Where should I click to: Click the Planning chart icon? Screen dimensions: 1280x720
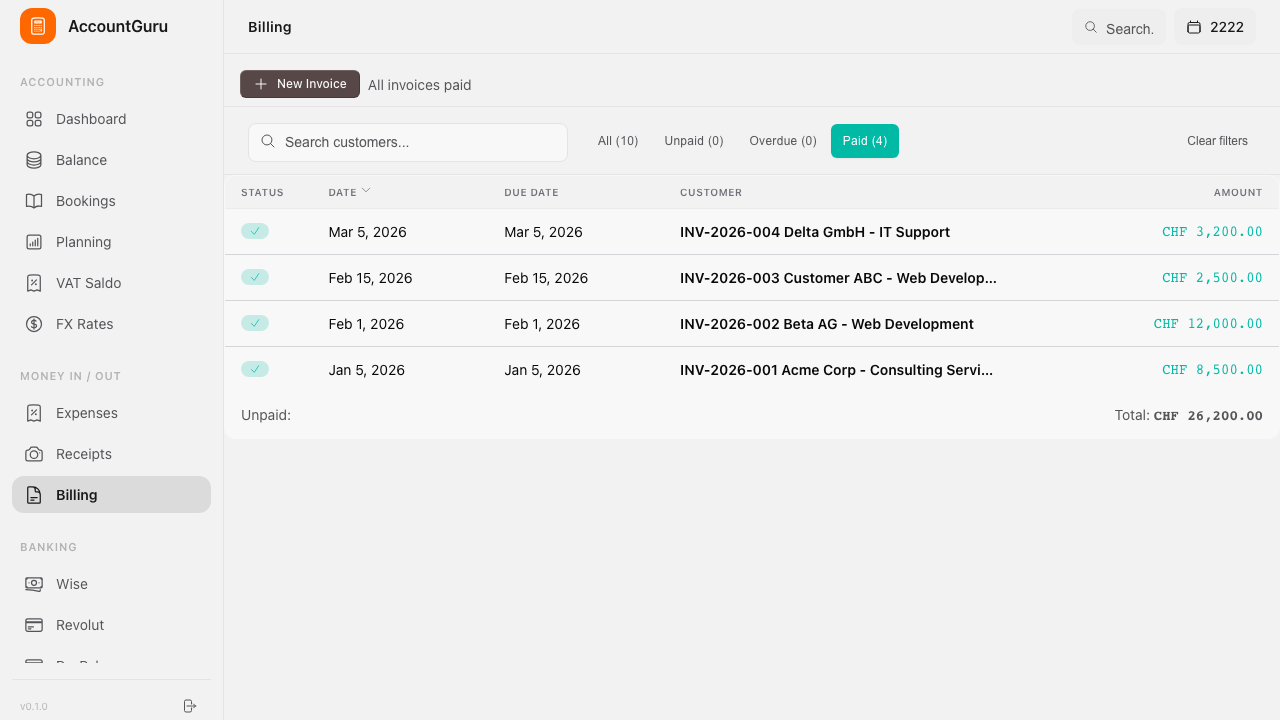point(34,242)
